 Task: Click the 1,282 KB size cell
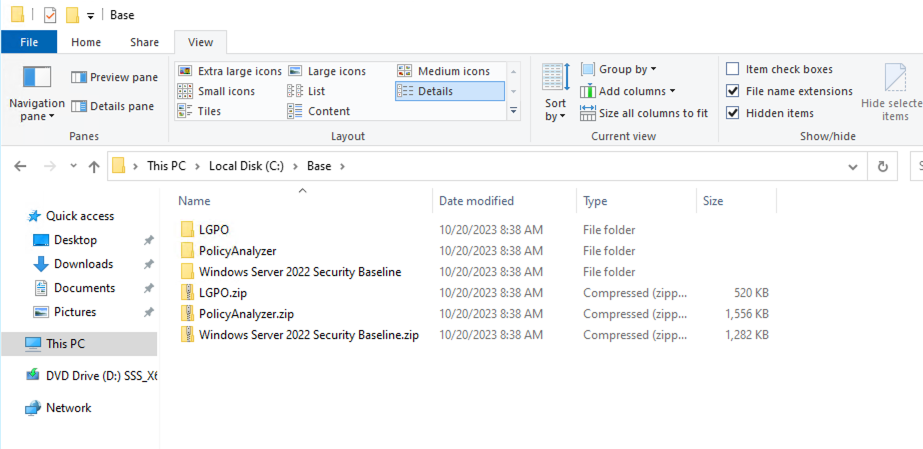click(x=747, y=335)
